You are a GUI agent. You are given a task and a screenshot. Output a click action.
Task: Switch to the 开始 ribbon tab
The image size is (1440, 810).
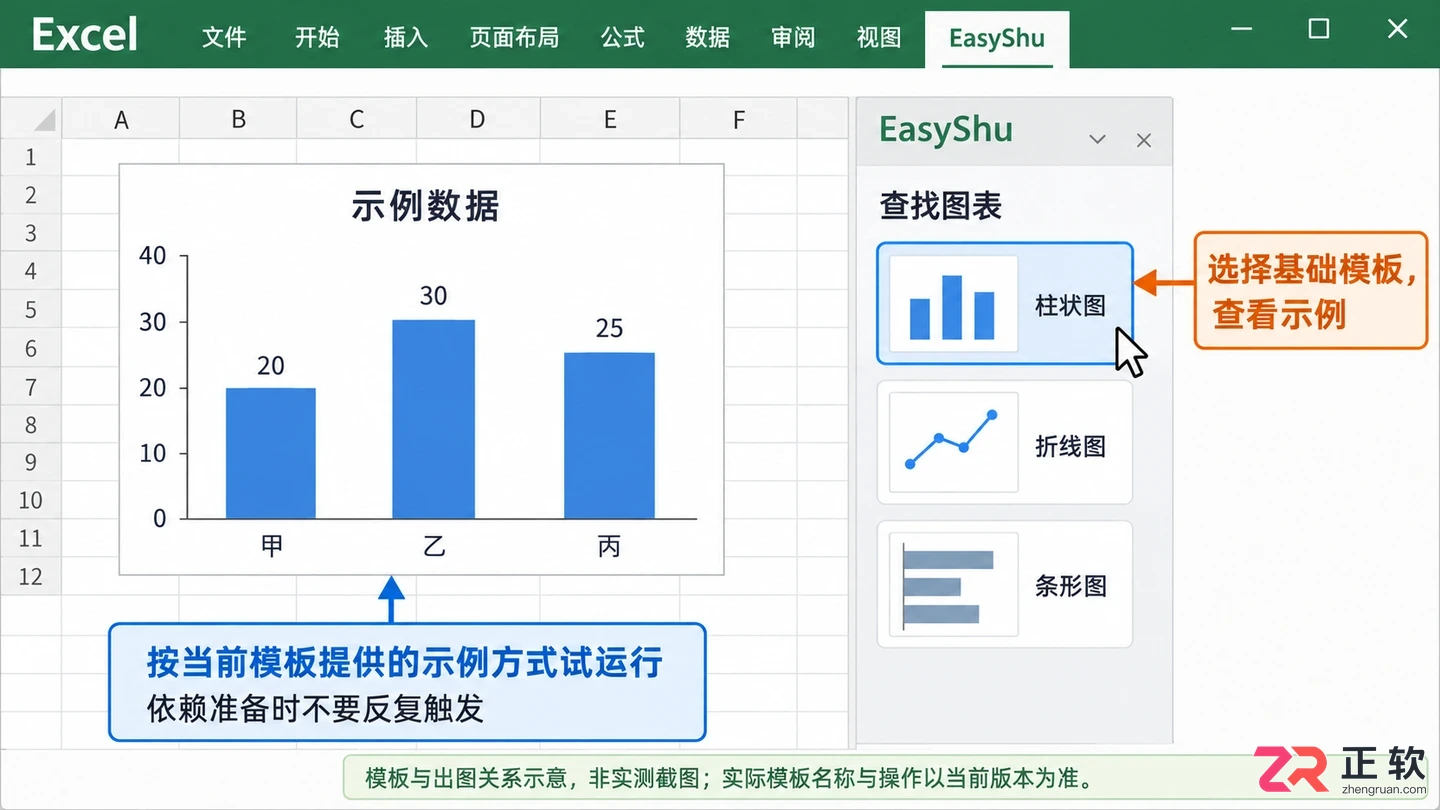[x=317, y=38]
